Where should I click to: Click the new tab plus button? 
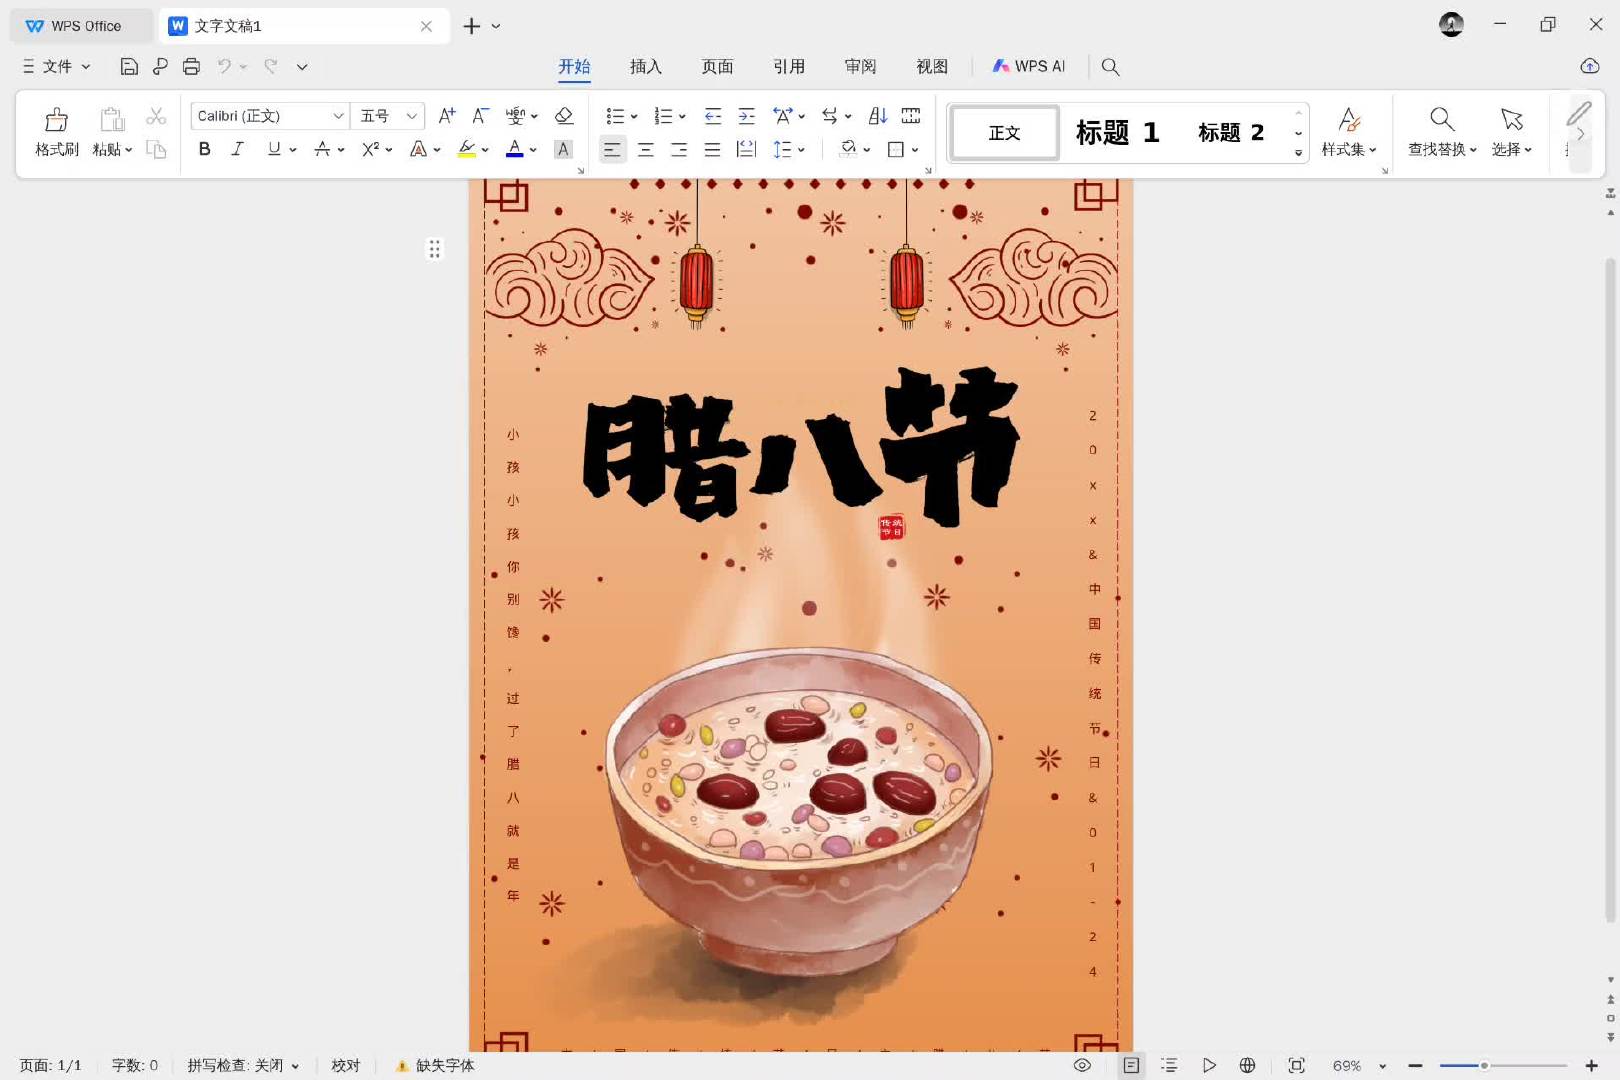click(x=471, y=26)
